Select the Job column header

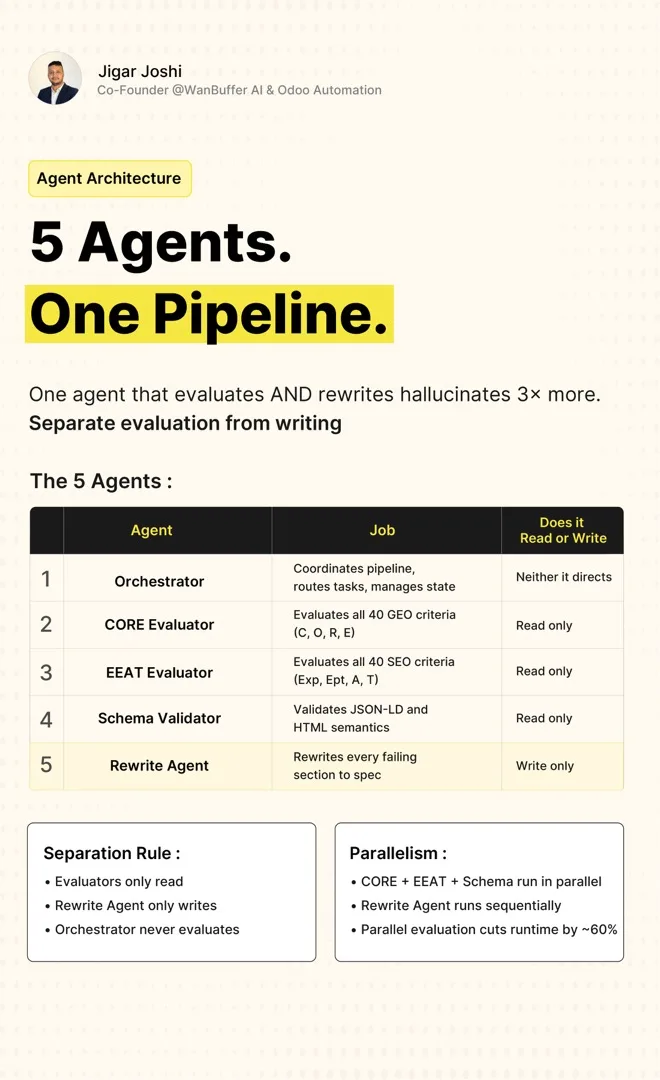click(382, 530)
